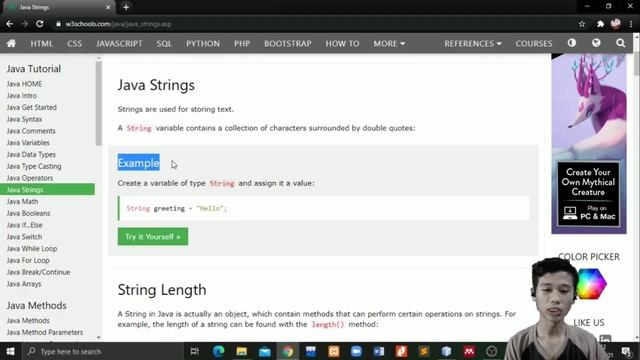Click Try it Yourself button
Image resolution: width=640 pixels, height=360 pixels.
(x=153, y=236)
